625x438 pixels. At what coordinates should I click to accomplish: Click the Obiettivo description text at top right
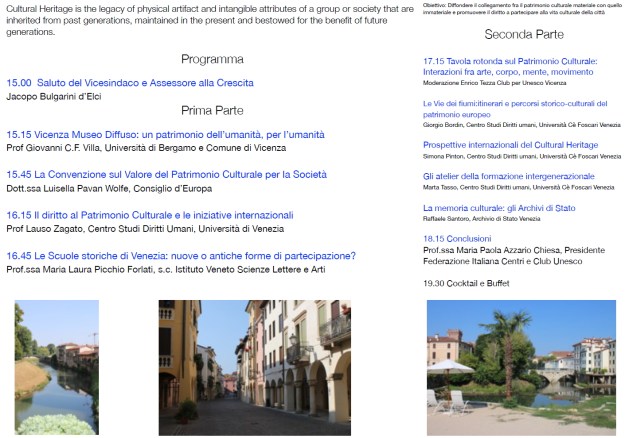520,9
